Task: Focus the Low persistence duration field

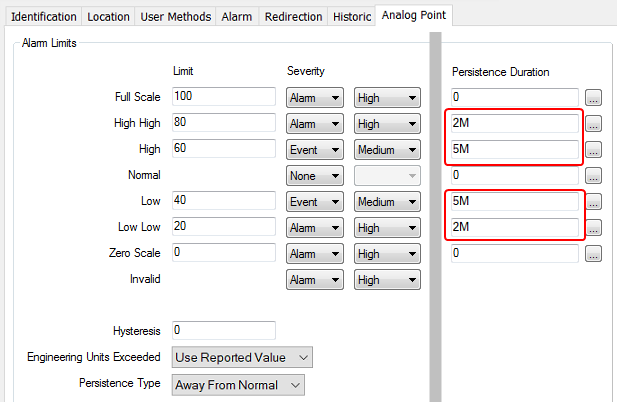Action: point(514,201)
